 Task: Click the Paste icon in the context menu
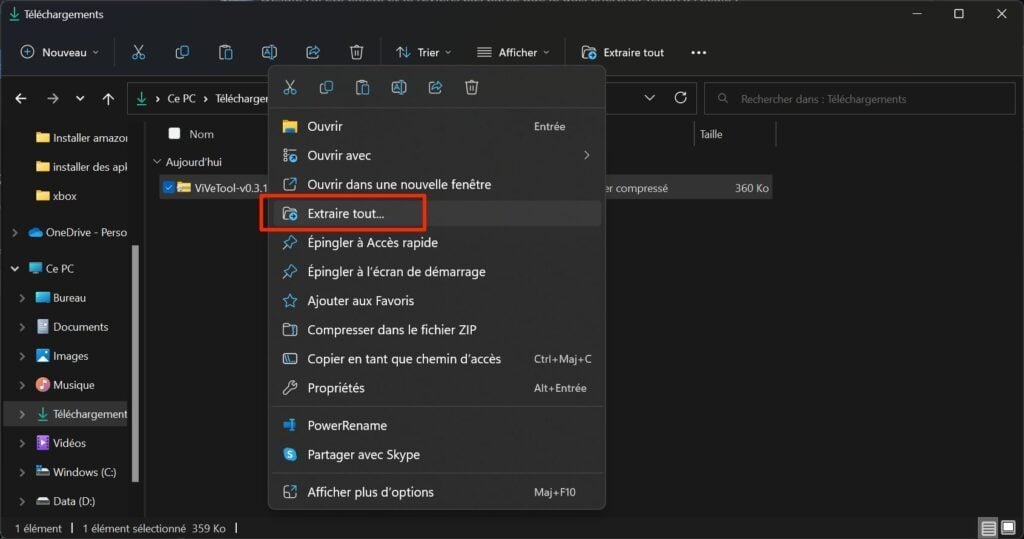(x=362, y=88)
